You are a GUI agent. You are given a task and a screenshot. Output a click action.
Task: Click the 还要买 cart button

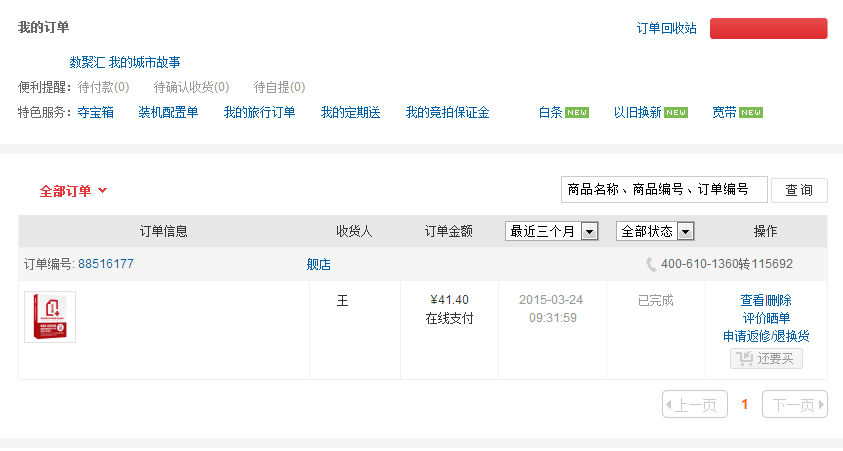(x=766, y=359)
